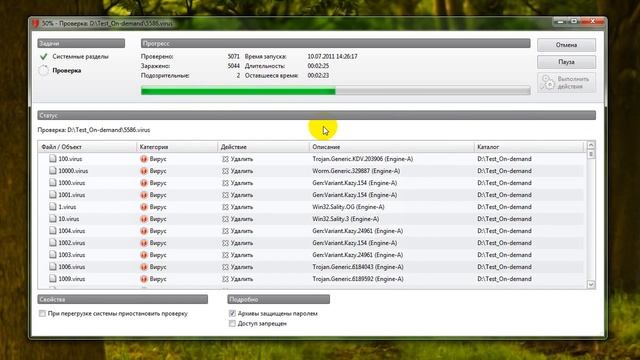Click green checkmark next to Системные разделы

[44, 57]
